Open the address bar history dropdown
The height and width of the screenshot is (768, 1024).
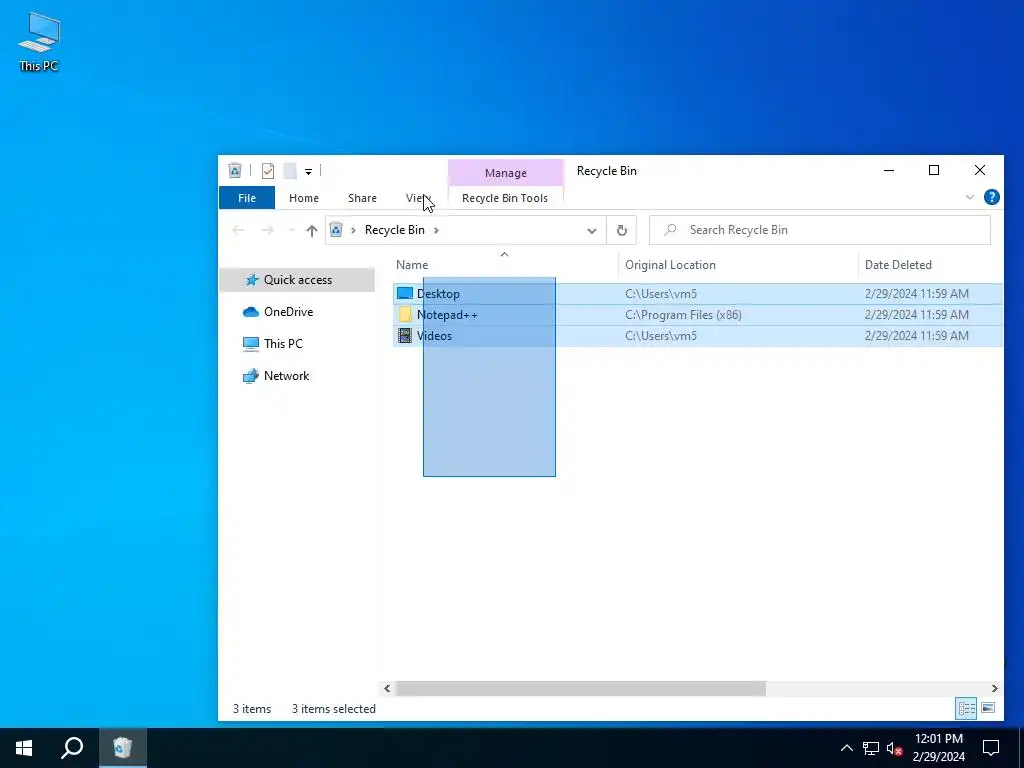pos(591,231)
